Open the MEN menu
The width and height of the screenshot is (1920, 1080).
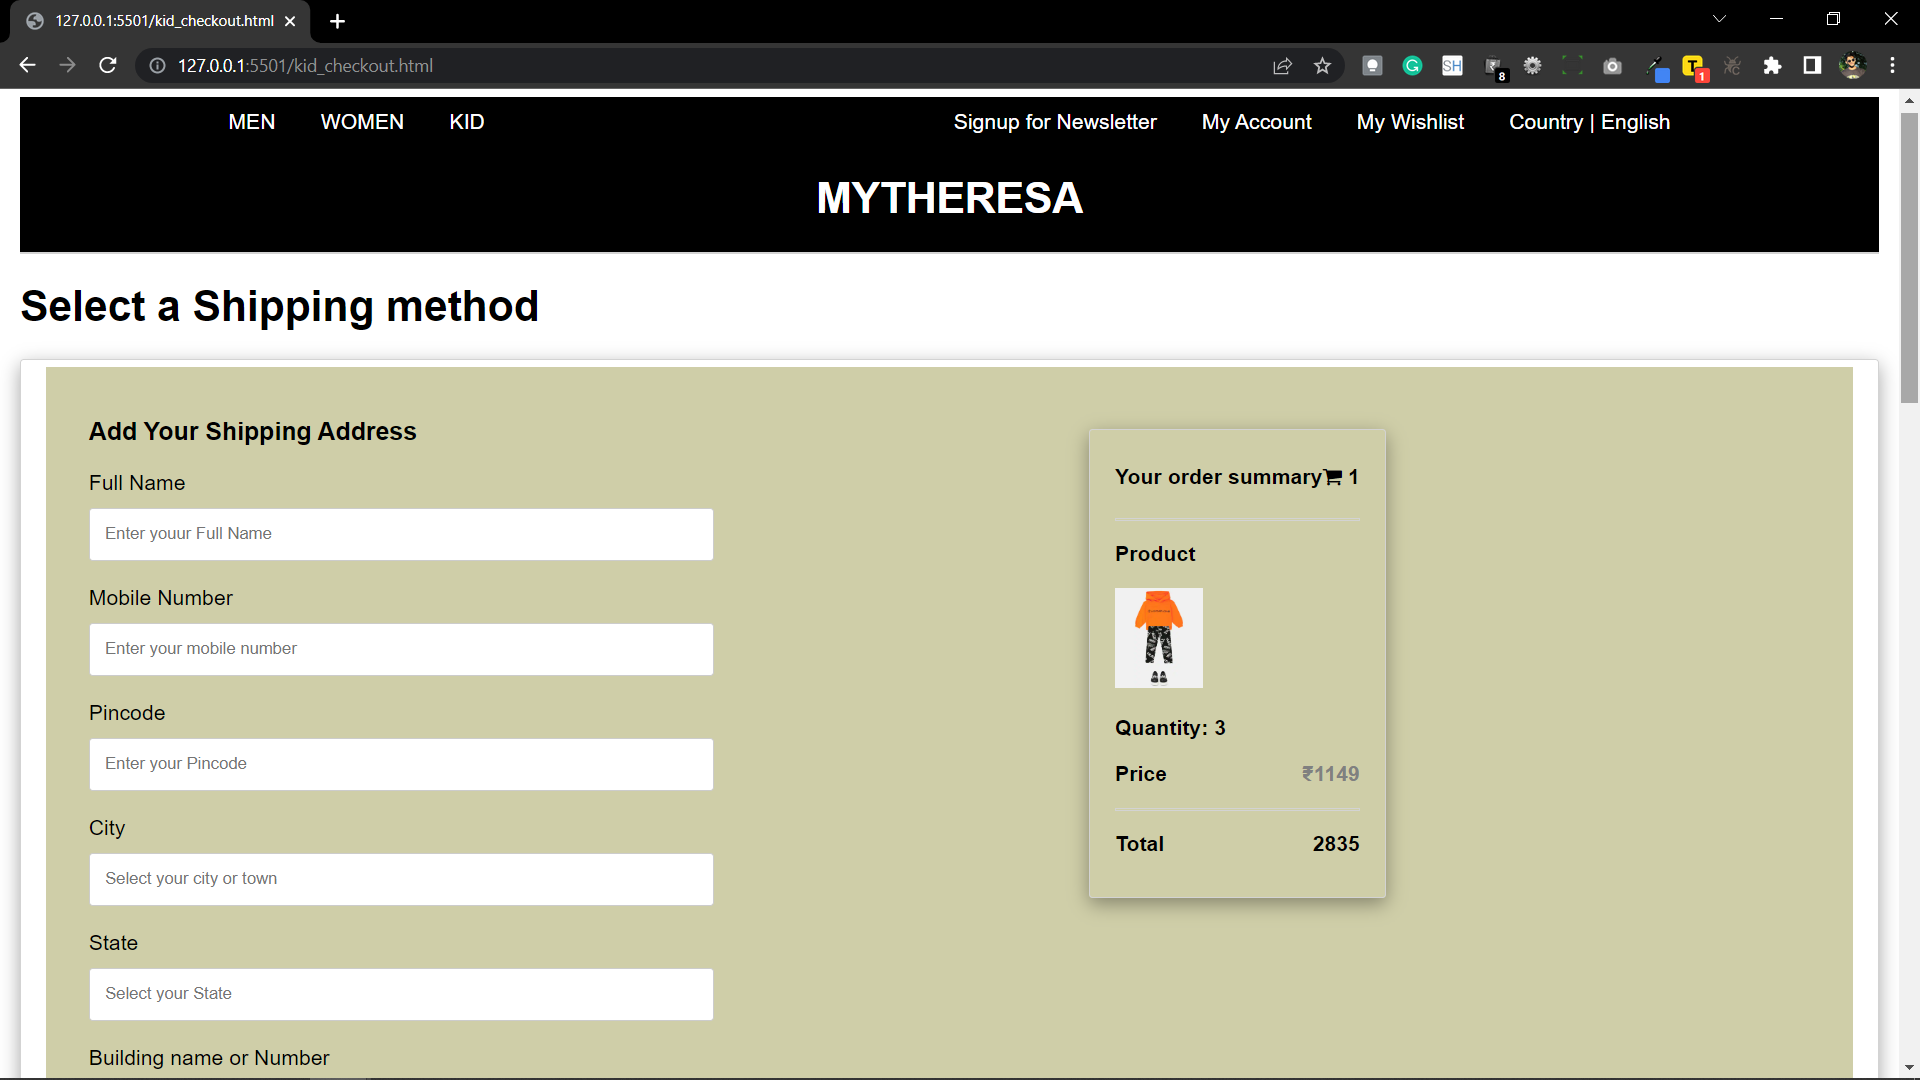251,122
